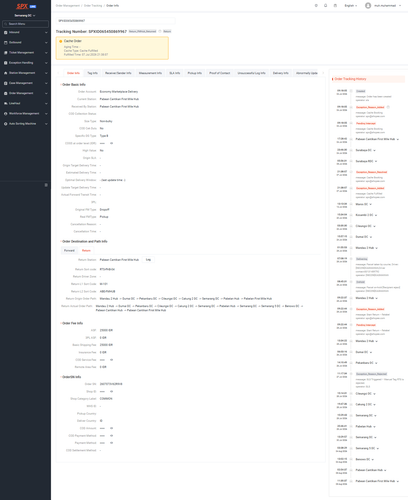Click the help icon in top bar
This screenshot has height=500, width=408.
pos(316,6)
